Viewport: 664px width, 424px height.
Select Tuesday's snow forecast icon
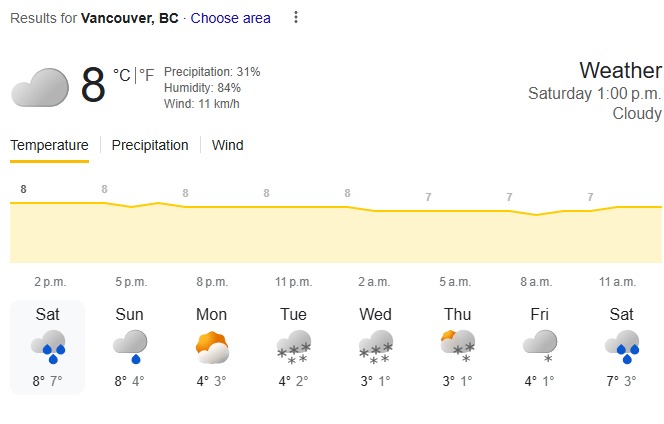tap(293, 345)
